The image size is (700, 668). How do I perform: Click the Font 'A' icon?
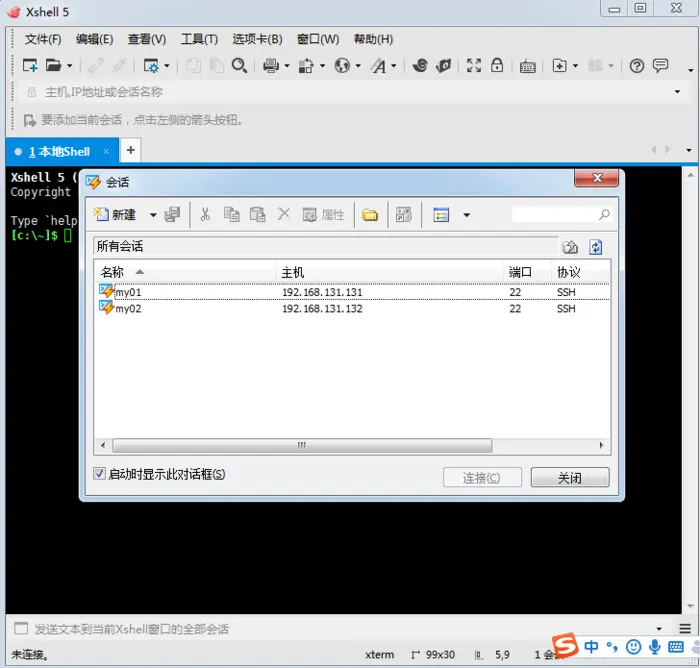(379, 66)
